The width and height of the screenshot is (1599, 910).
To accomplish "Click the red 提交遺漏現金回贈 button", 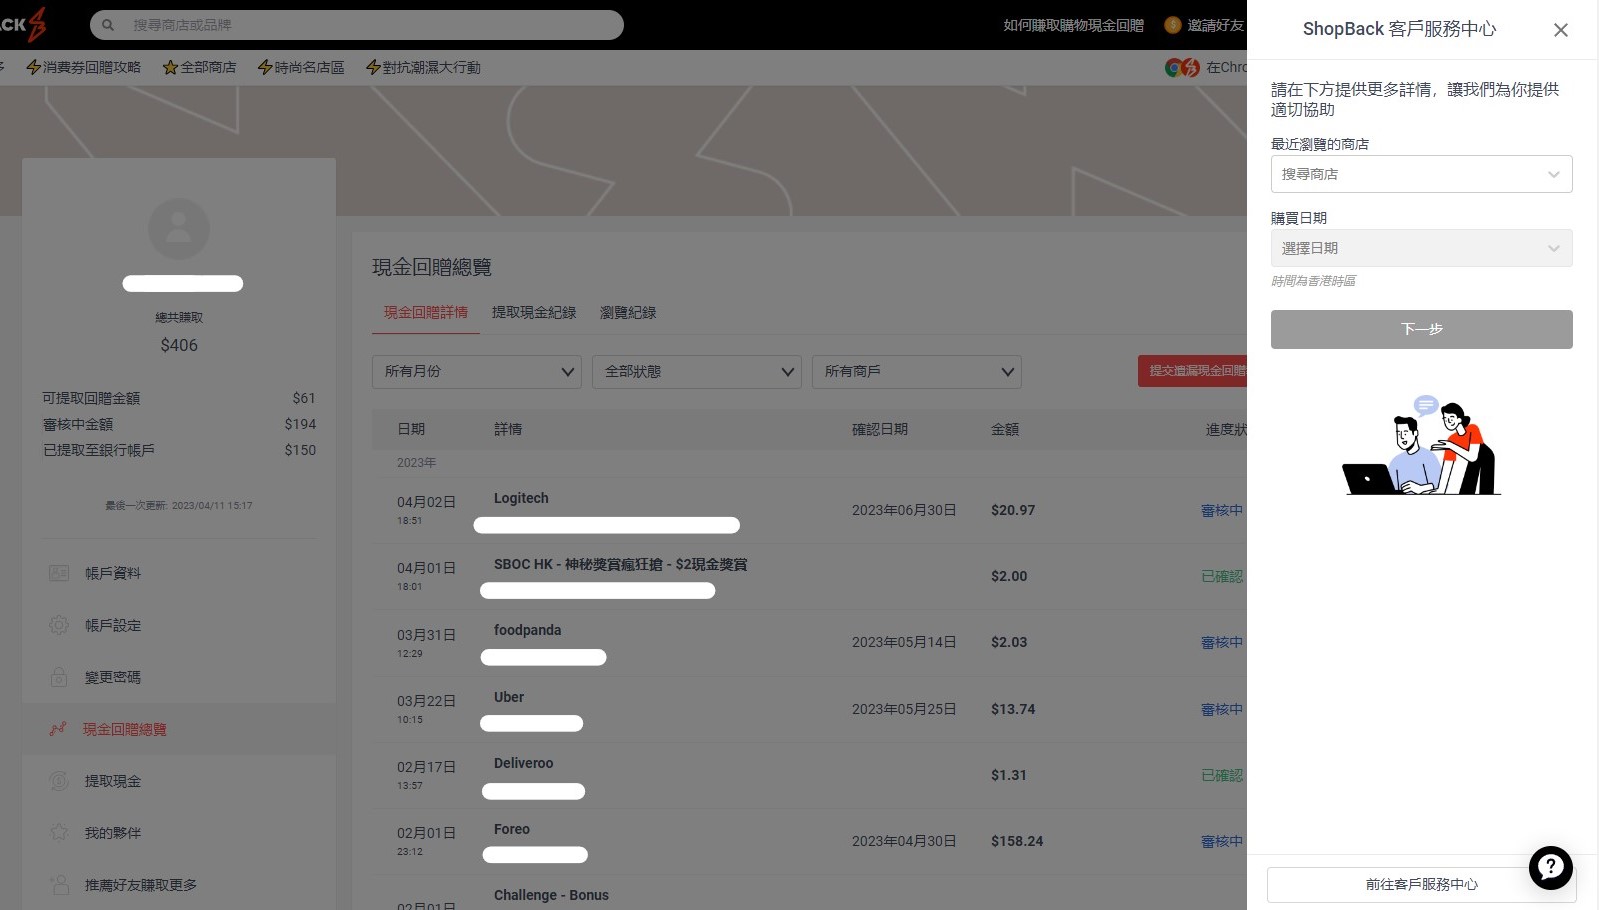I will tap(1192, 371).
